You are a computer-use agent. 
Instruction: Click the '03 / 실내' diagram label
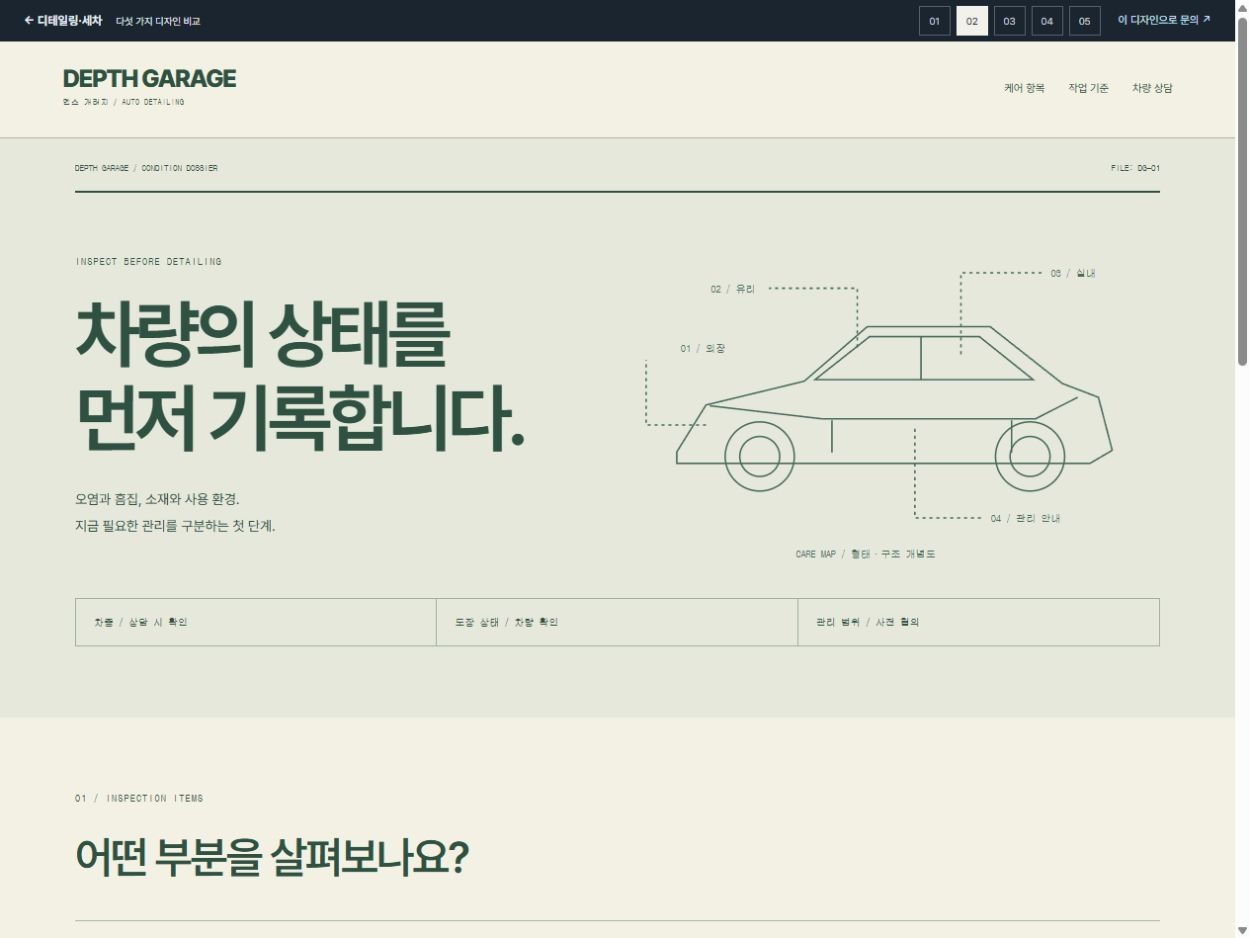pos(1073,273)
